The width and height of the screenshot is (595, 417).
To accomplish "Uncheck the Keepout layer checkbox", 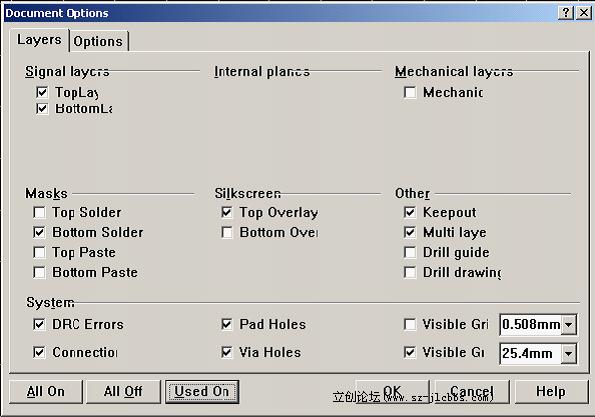I will pos(410,212).
